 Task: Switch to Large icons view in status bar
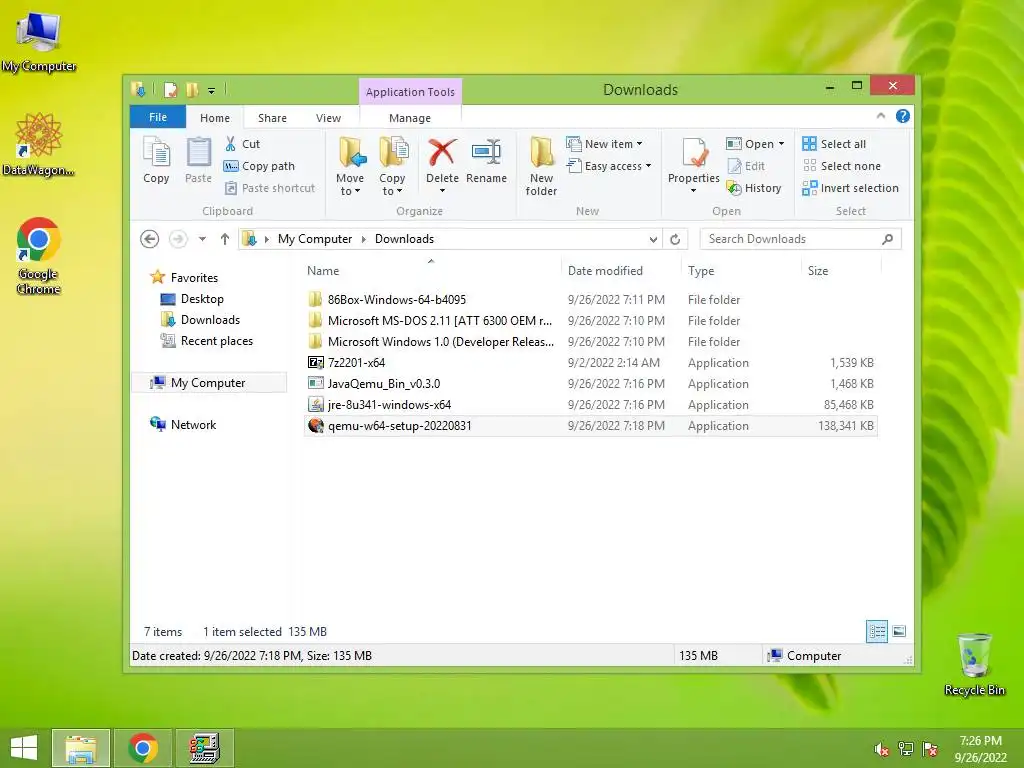pos(899,632)
